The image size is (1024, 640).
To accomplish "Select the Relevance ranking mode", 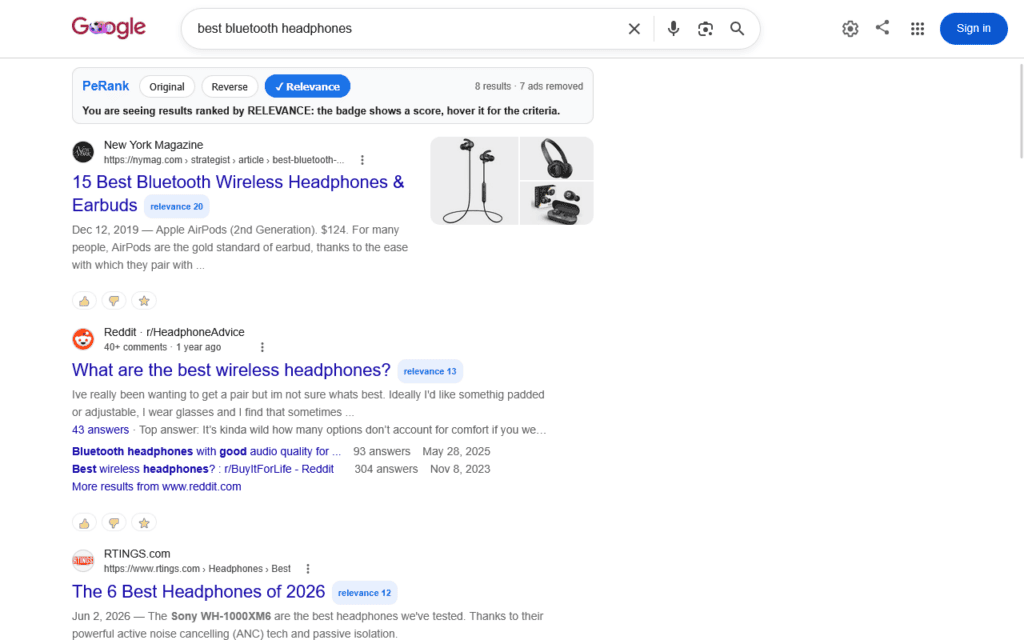I will (308, 87).
